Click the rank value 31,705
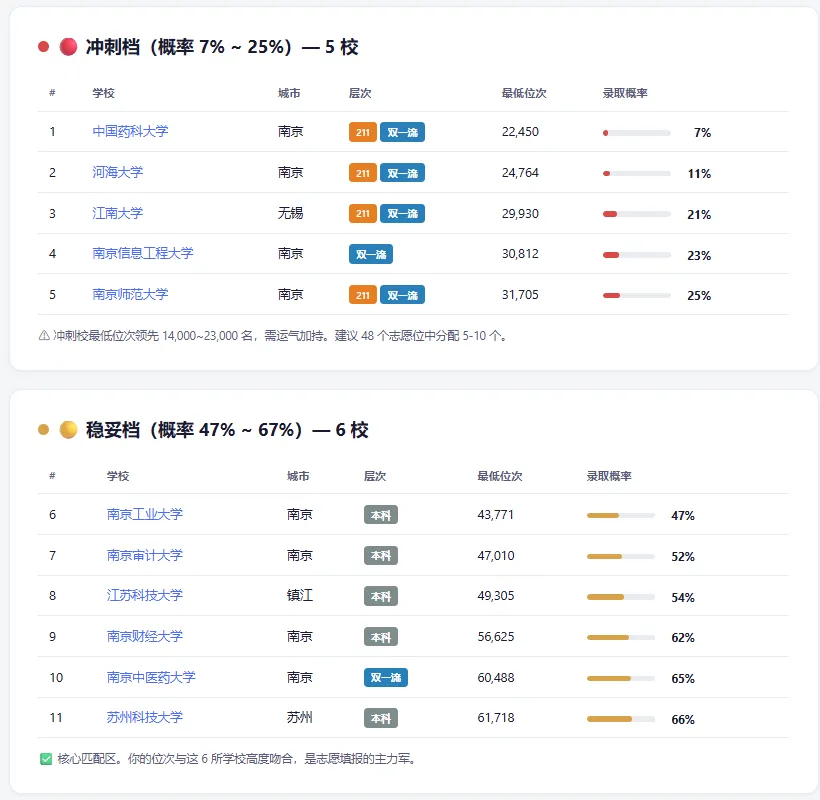The image size is (820, 800). 520,294
